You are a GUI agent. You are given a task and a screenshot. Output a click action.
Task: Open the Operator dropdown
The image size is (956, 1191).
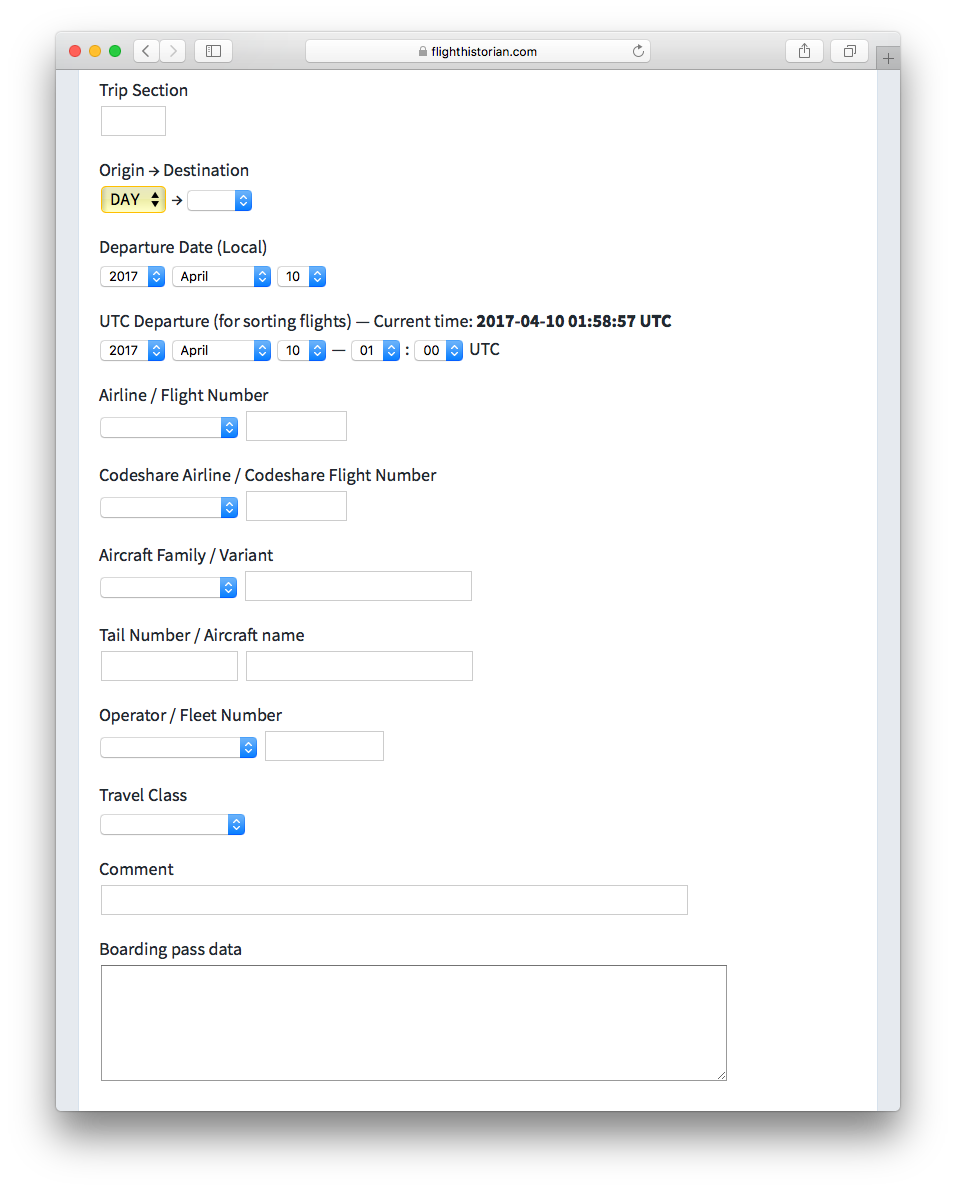[178, 746]
